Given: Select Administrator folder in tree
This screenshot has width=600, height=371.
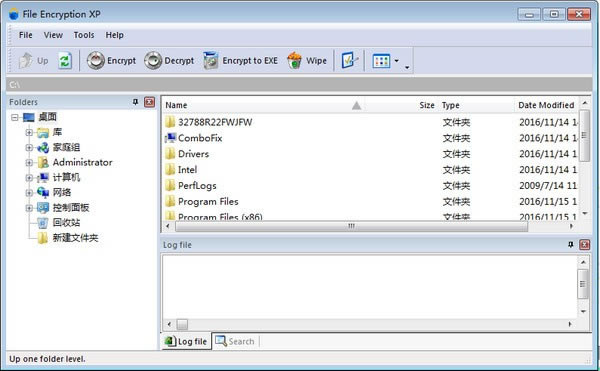Looking at the screenshot, I should (x=82, y=163).
